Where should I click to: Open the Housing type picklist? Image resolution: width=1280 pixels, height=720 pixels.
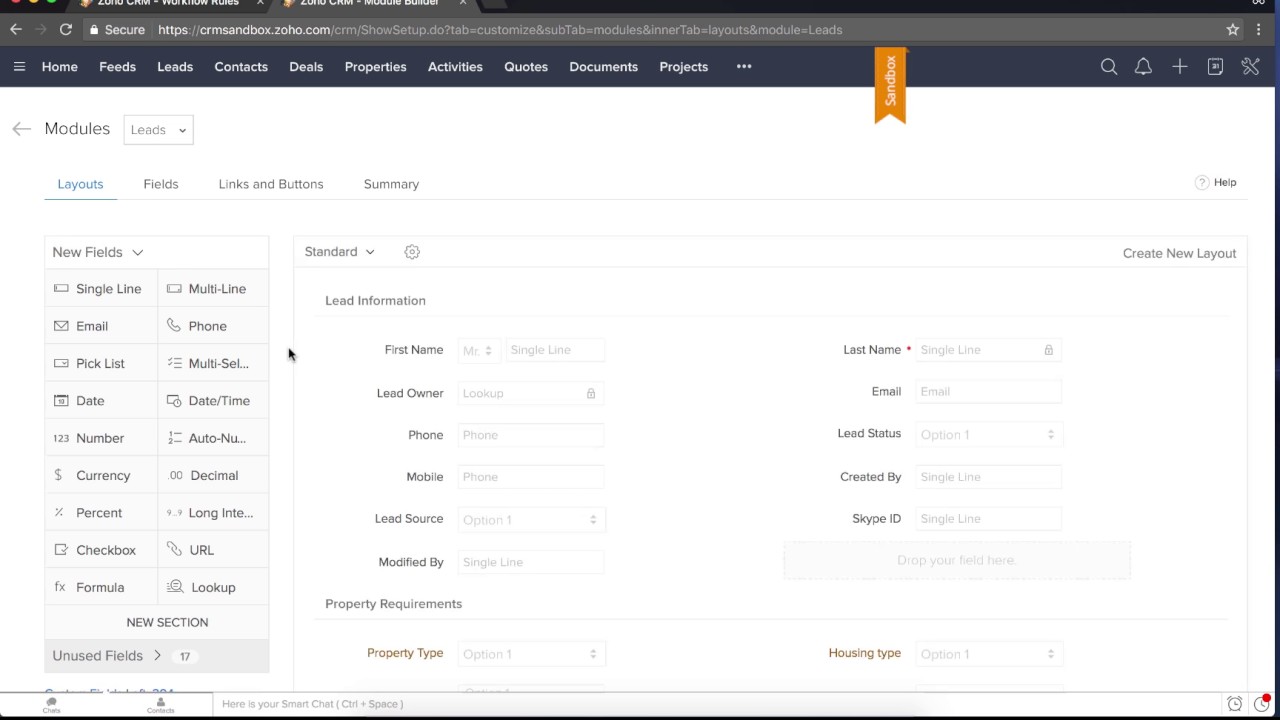[x=987, y=654]
